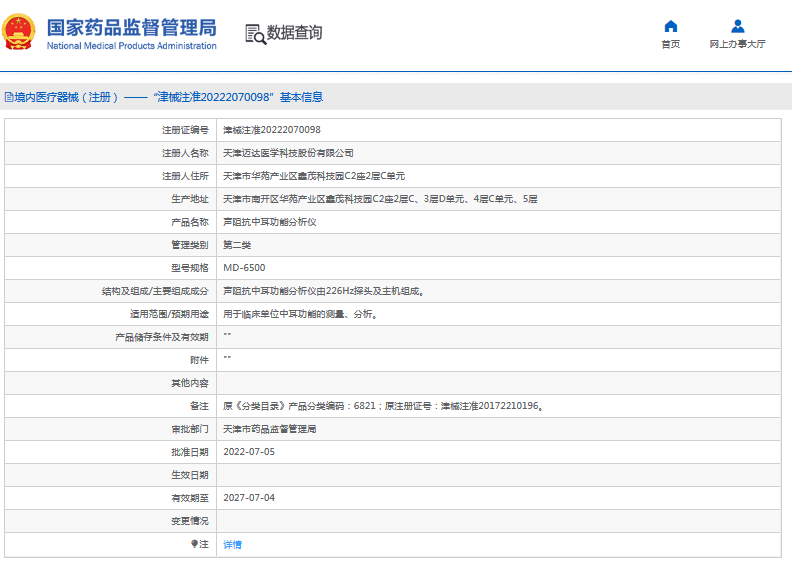Click the 注册证编号 row label

(x=185, y=130)
